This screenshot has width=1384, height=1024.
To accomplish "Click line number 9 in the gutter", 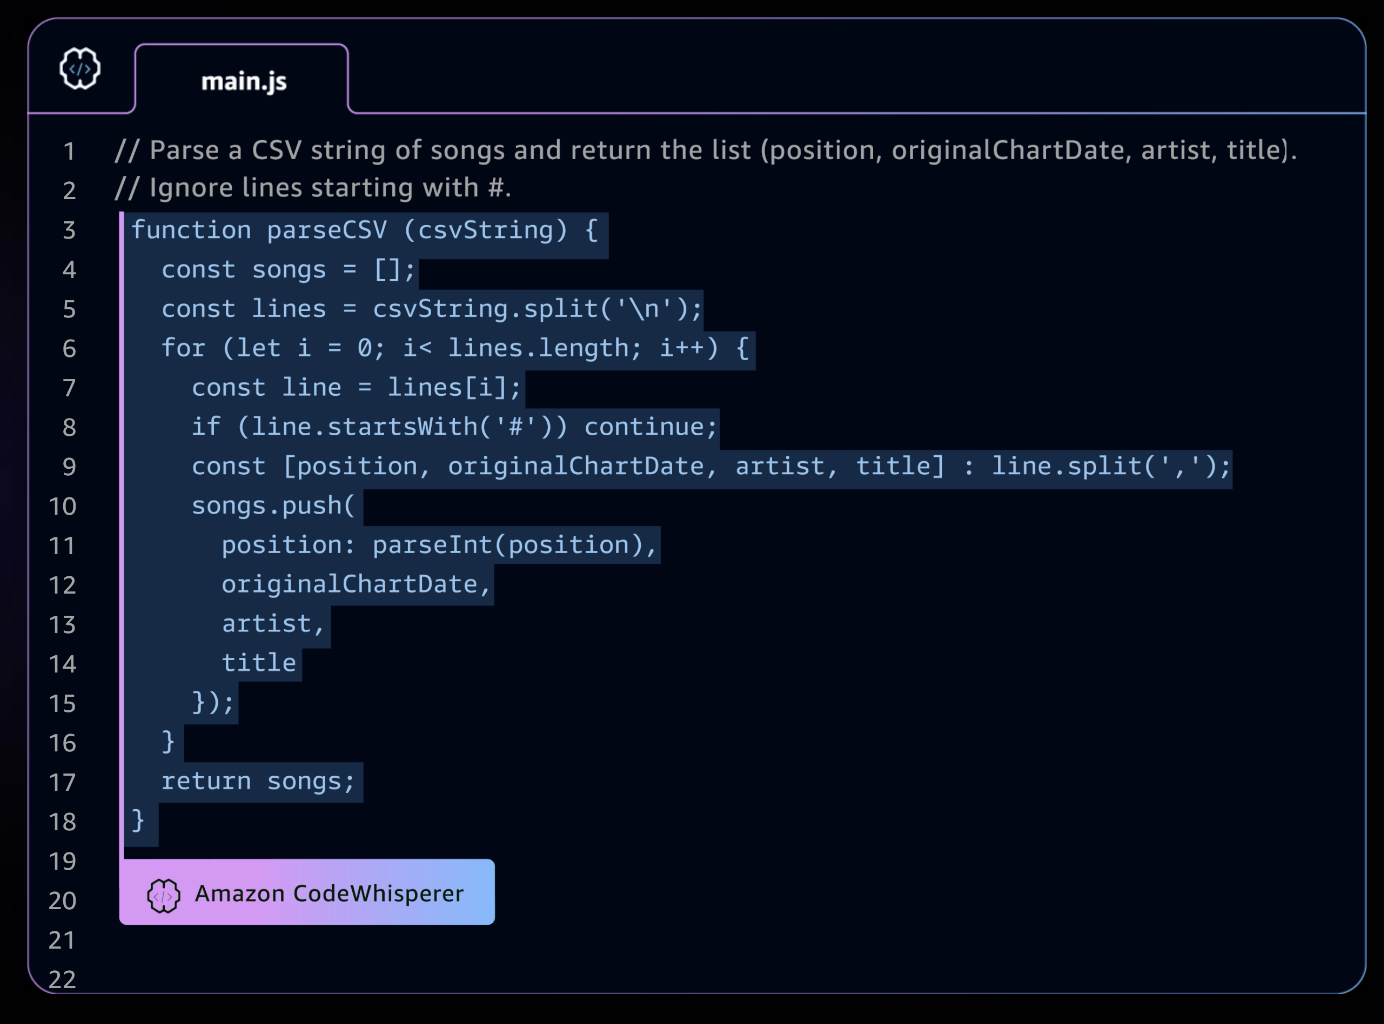I will 69,467.
